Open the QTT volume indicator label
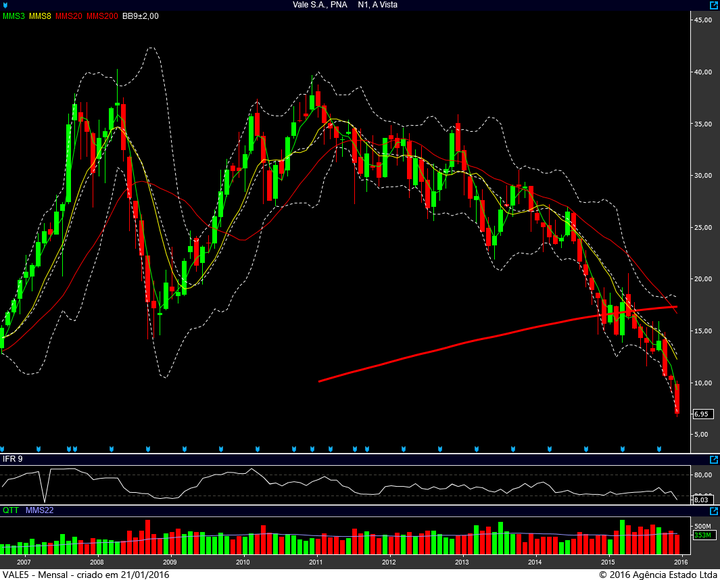The height and width of the screenshot is (580, 720). pos(11,510)
